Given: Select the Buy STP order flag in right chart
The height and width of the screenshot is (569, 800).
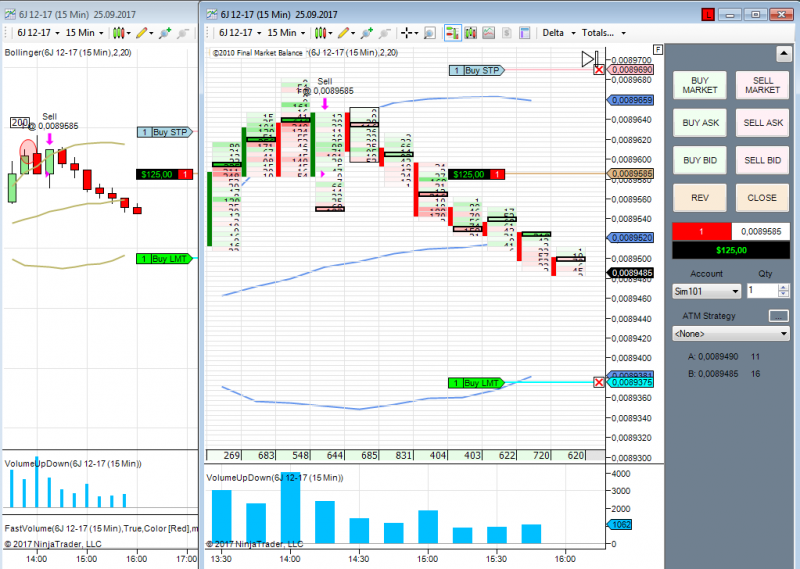Looking at the screenshot, I should pyautogui.click(x=477, y=70).
